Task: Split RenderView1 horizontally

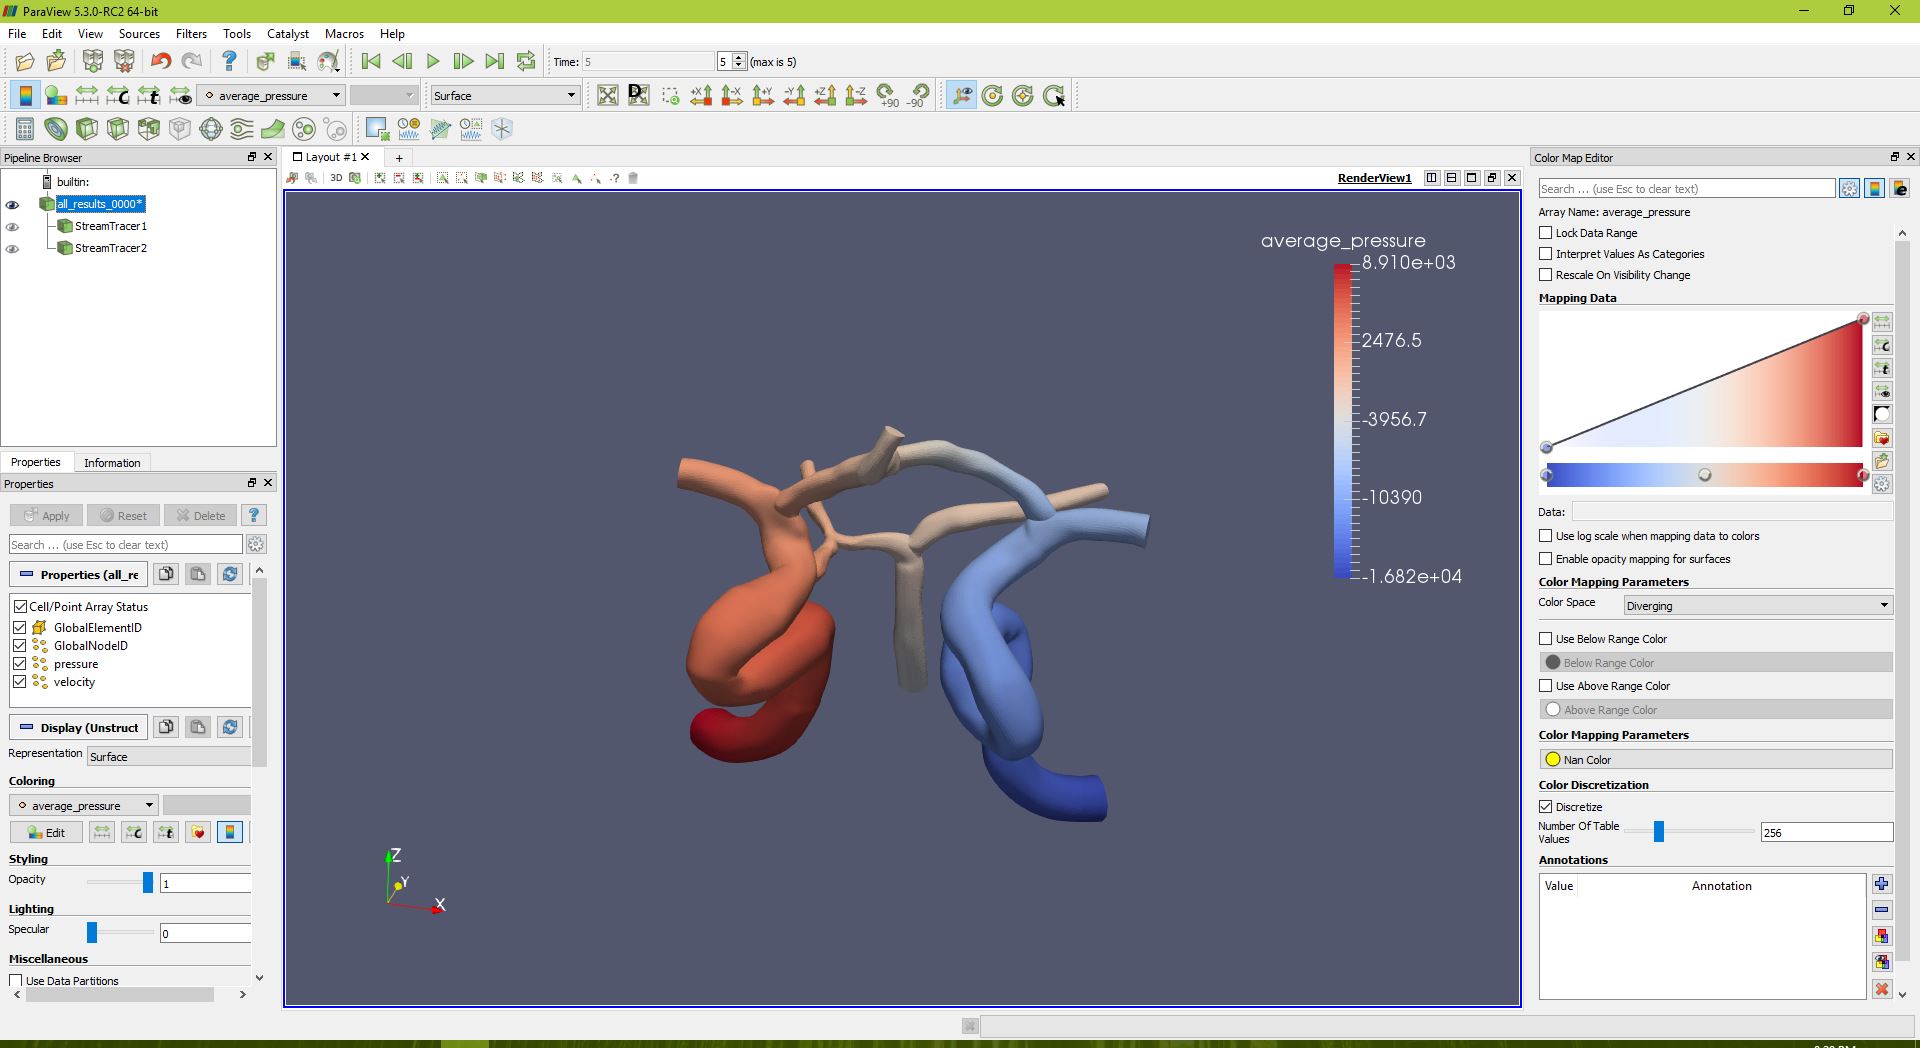Action: pos(1432,178)
